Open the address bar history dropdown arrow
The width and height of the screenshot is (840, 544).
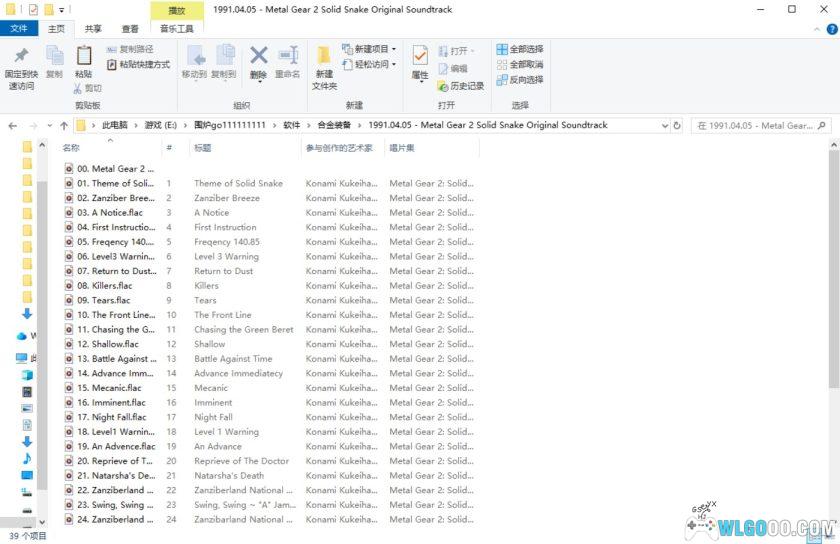[x=662, y=126]
